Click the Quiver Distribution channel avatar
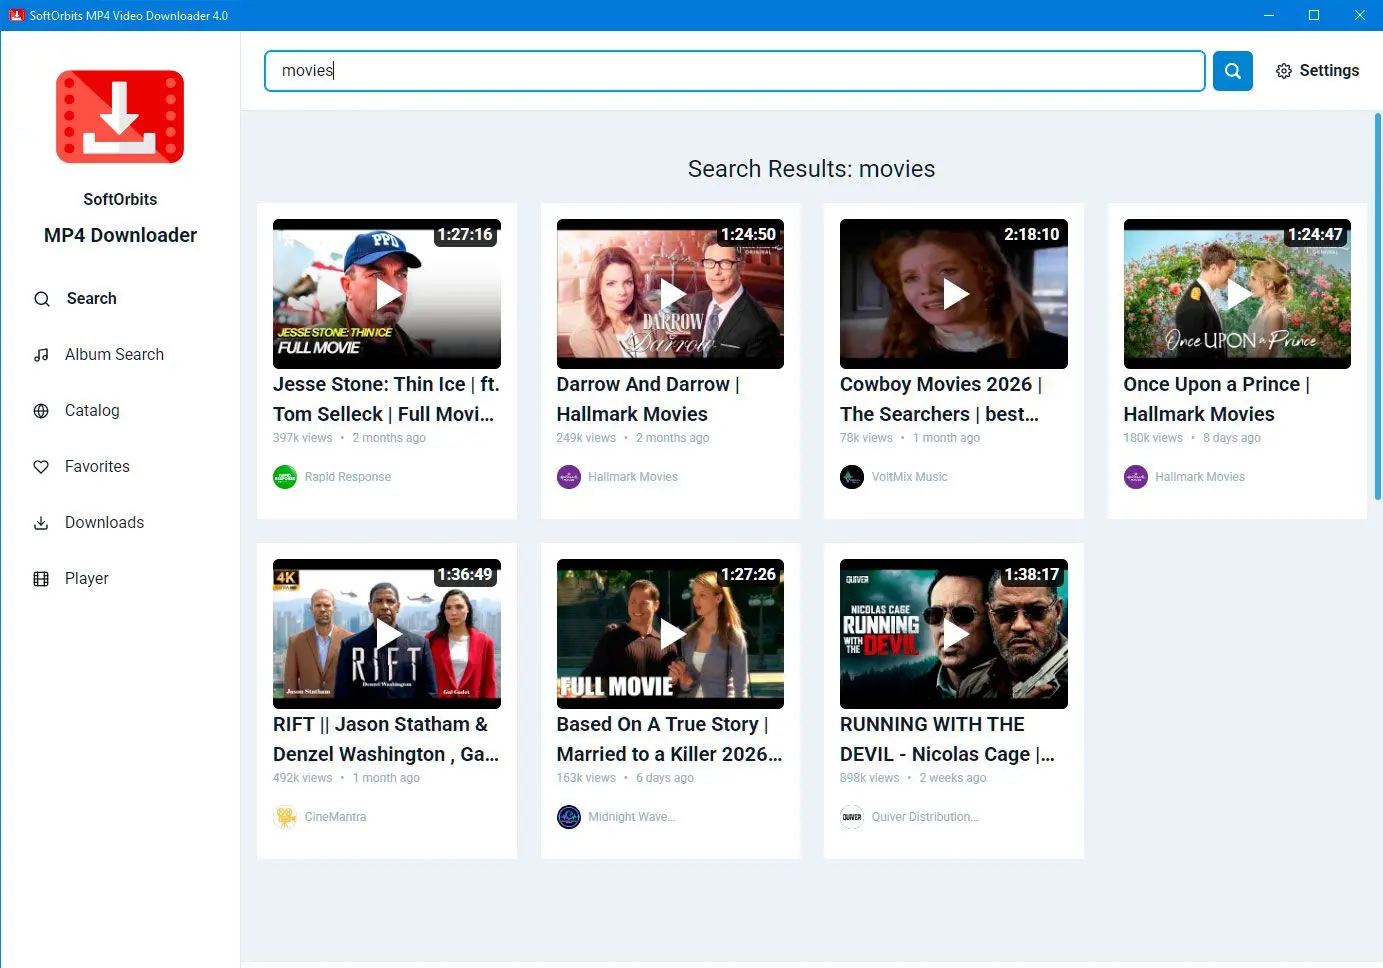This screenshot has height=968, width=1383. tap(852, 817)
